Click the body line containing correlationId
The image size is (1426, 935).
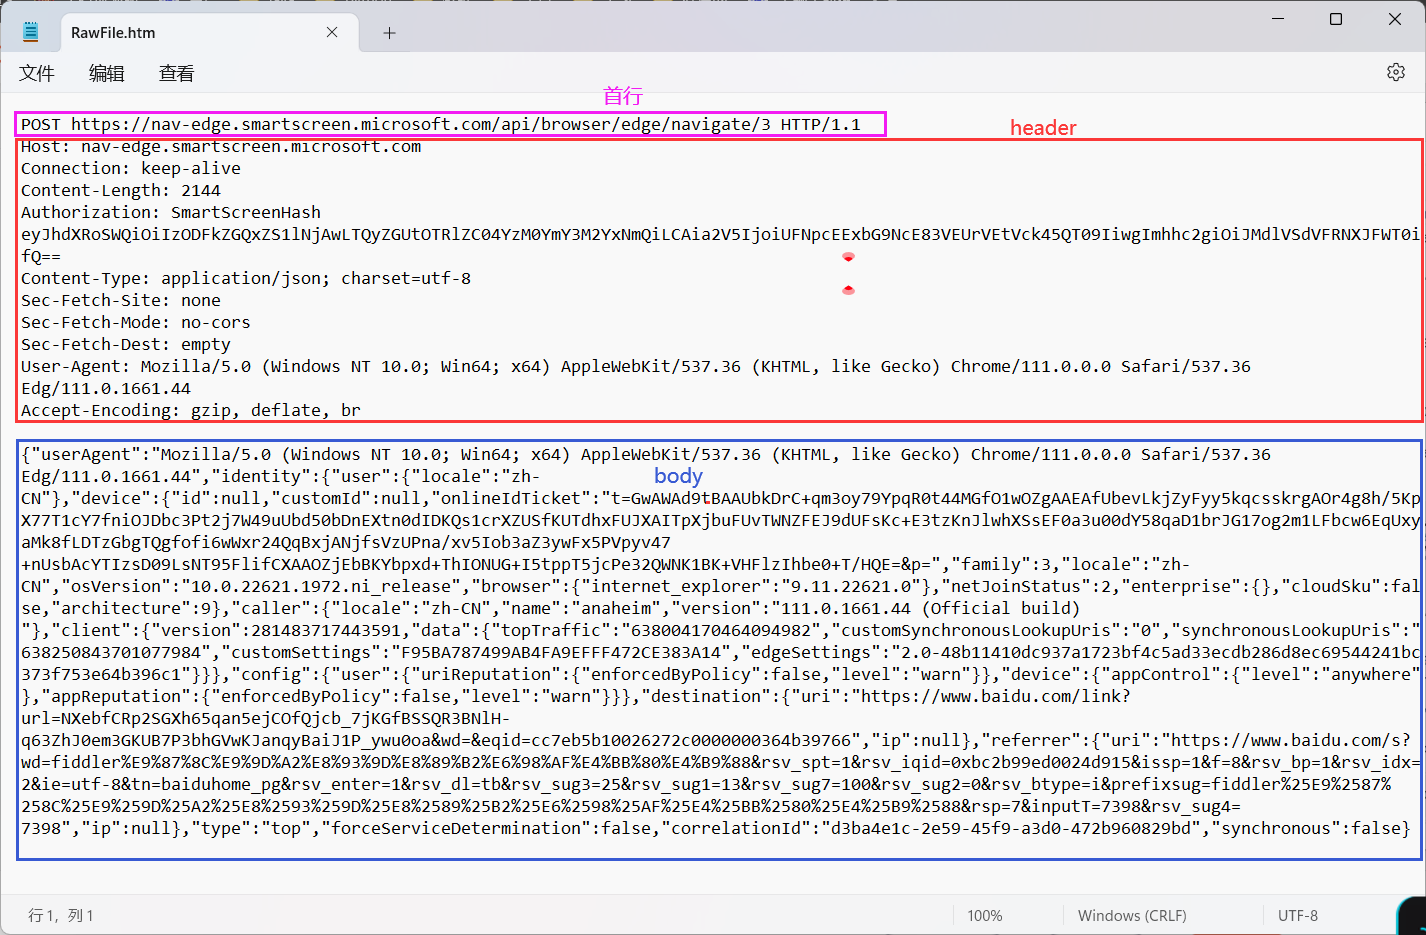click(x=716, y=828)
